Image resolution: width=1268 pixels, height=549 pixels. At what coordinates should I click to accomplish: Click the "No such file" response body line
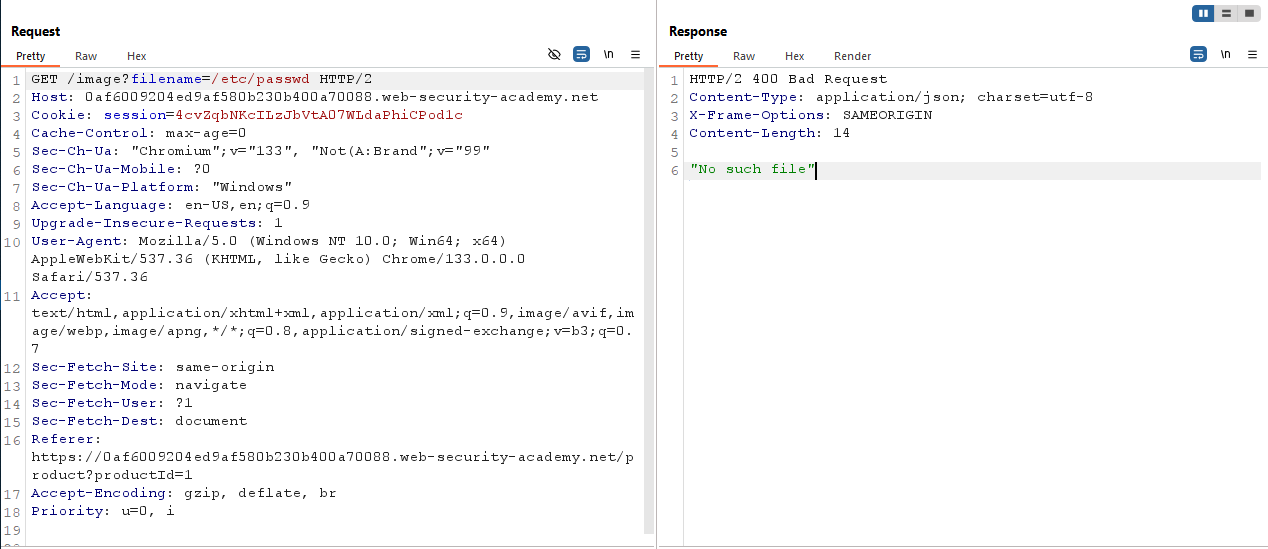750,170
